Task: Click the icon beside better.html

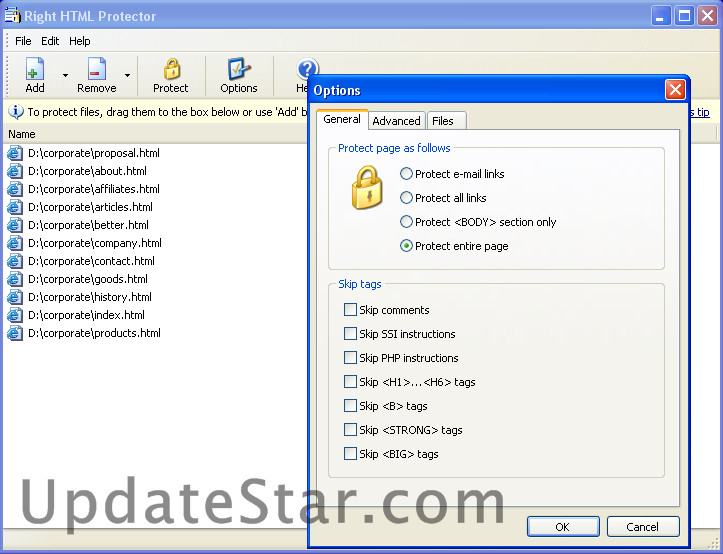Action: 15,225
